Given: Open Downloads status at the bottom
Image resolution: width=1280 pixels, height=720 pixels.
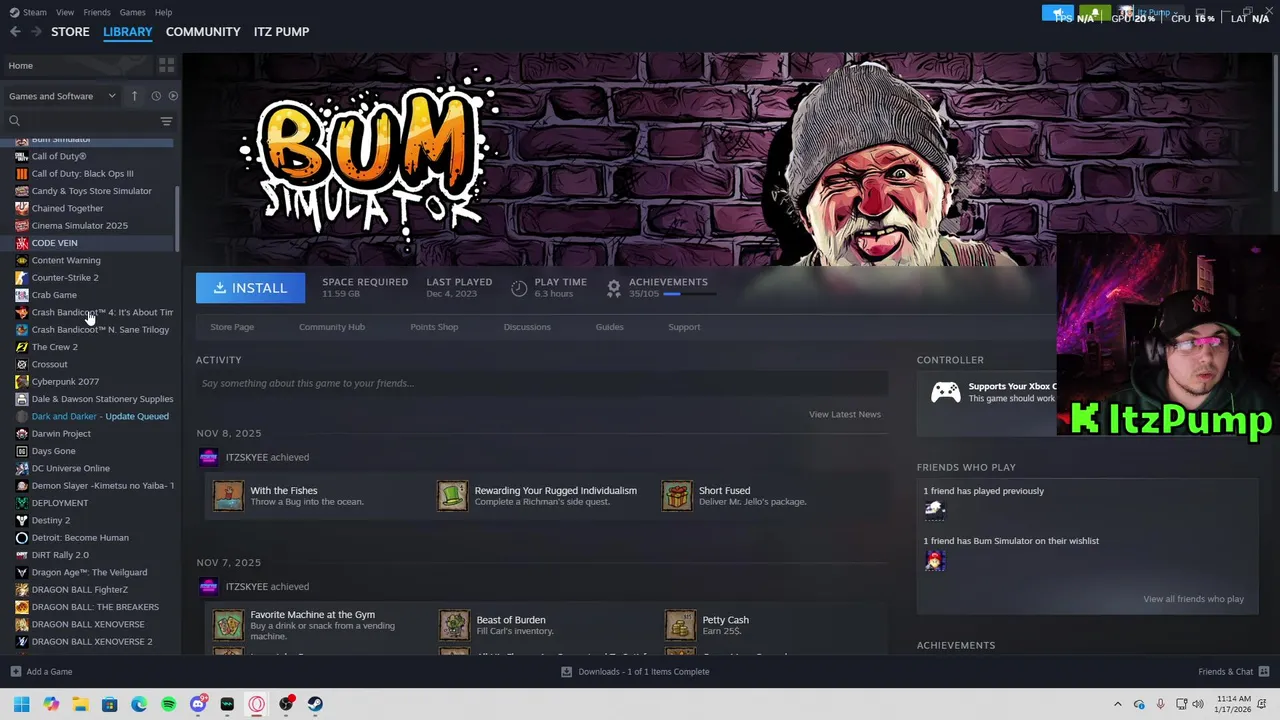Looking at the screenshot, I should (x=635, y=672).
